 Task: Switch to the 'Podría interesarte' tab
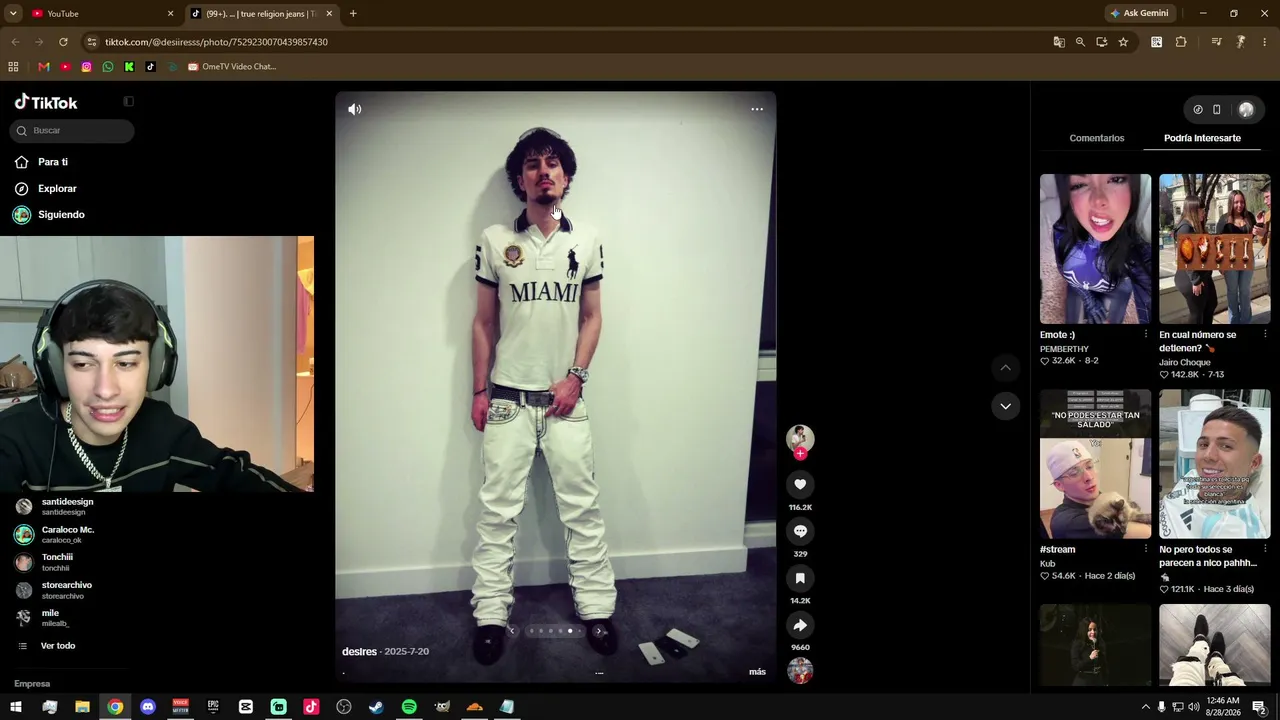pos(1202,138)
